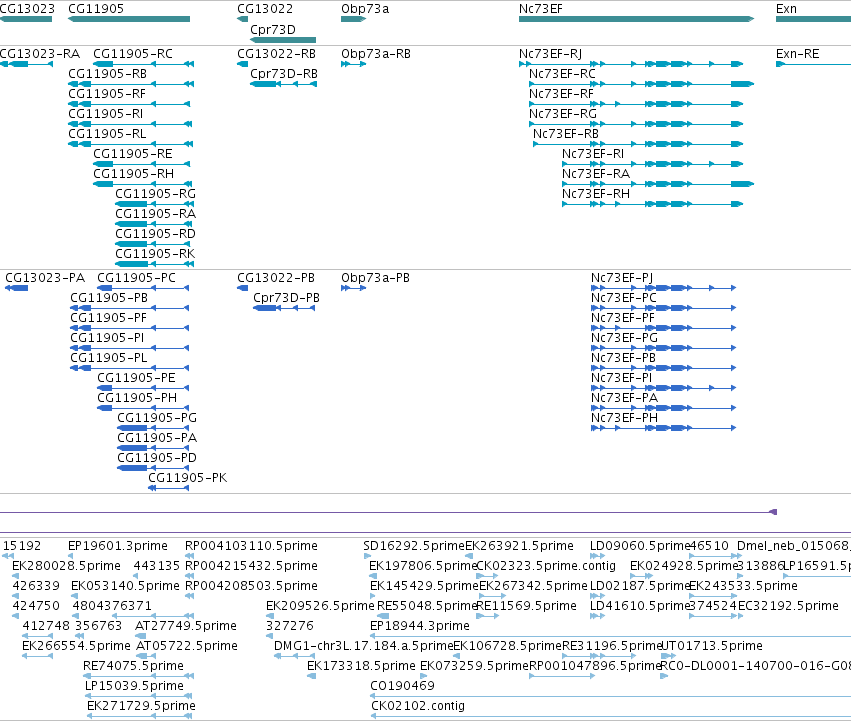Viewport: 851px width, 721px height.
Task: Select EST EK280028.5prime
Action: click(x=66, y=566)
